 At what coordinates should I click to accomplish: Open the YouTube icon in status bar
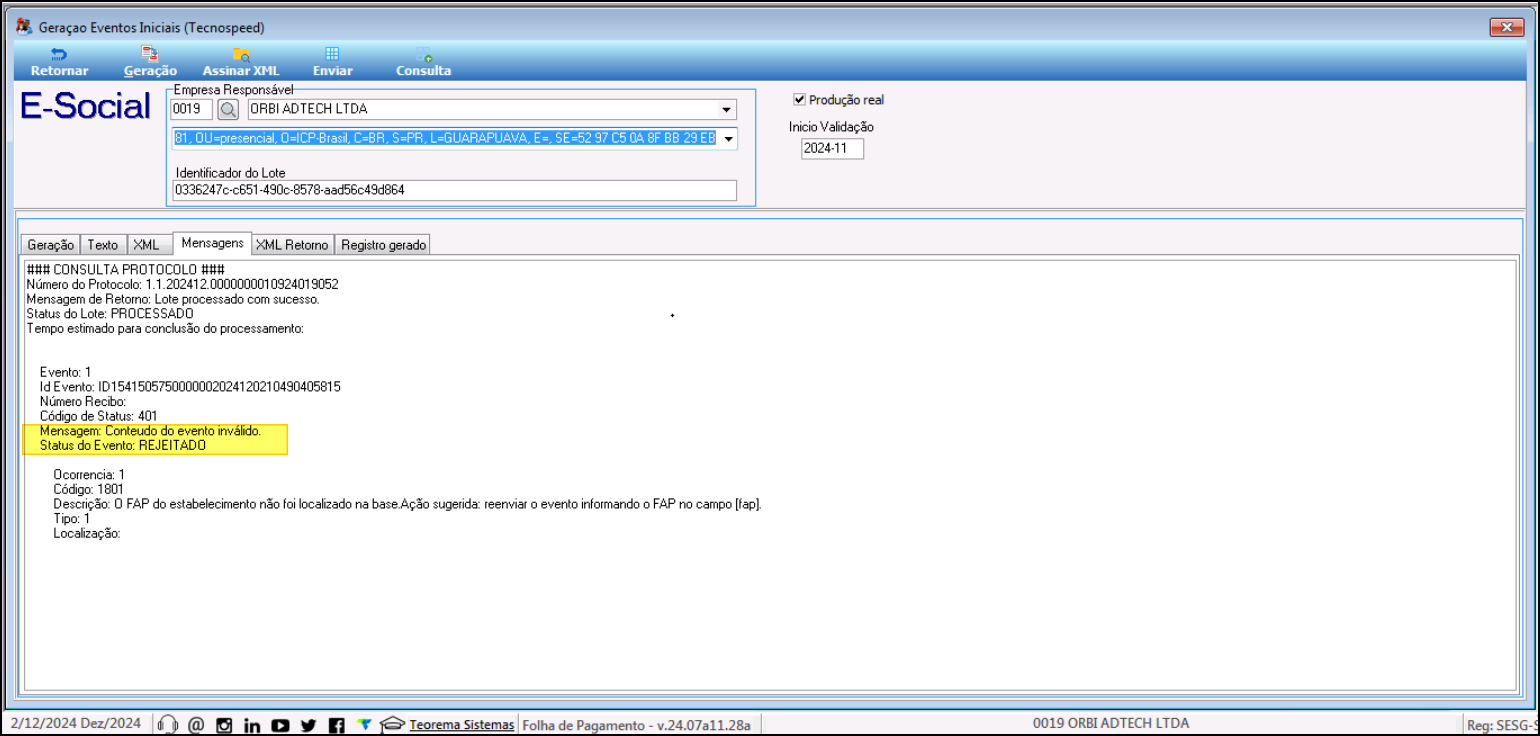(x=280, y=725)
